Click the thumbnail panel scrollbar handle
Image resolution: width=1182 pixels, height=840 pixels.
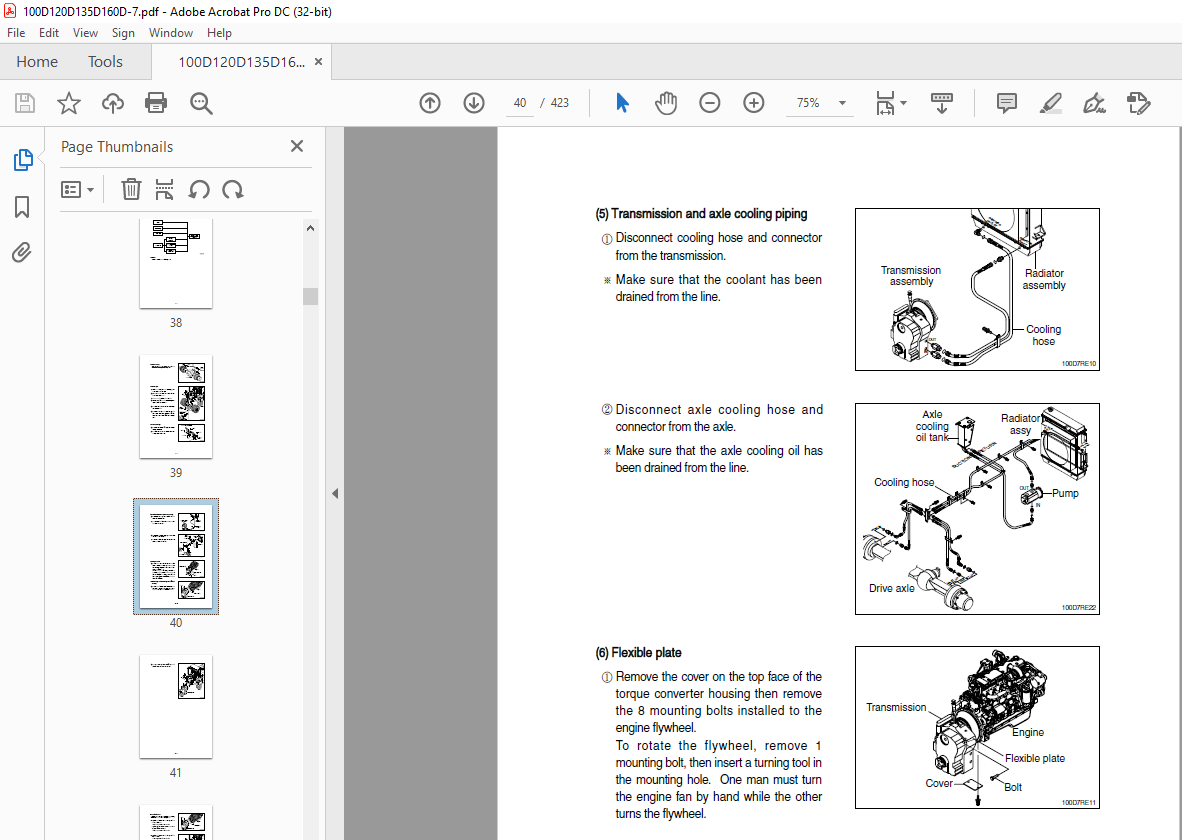click(311, 296)
